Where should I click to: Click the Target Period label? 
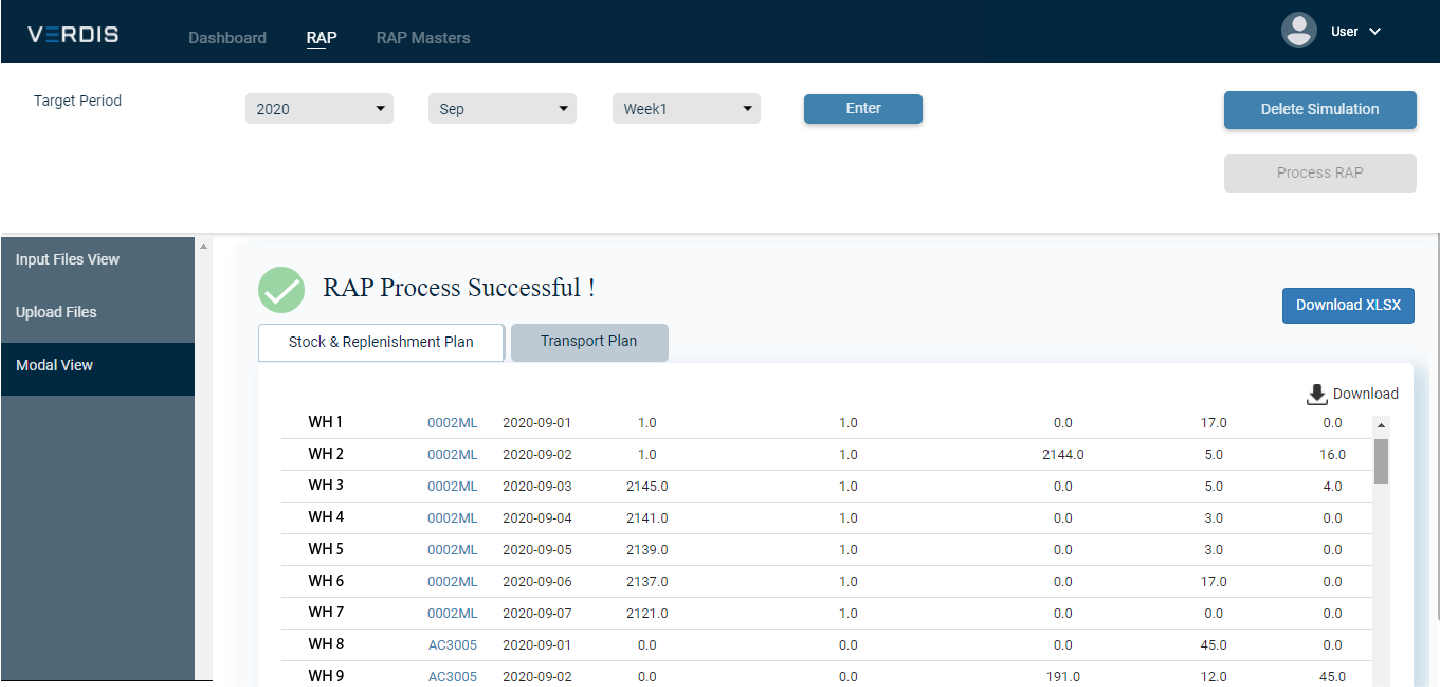(x=78, y=101)
